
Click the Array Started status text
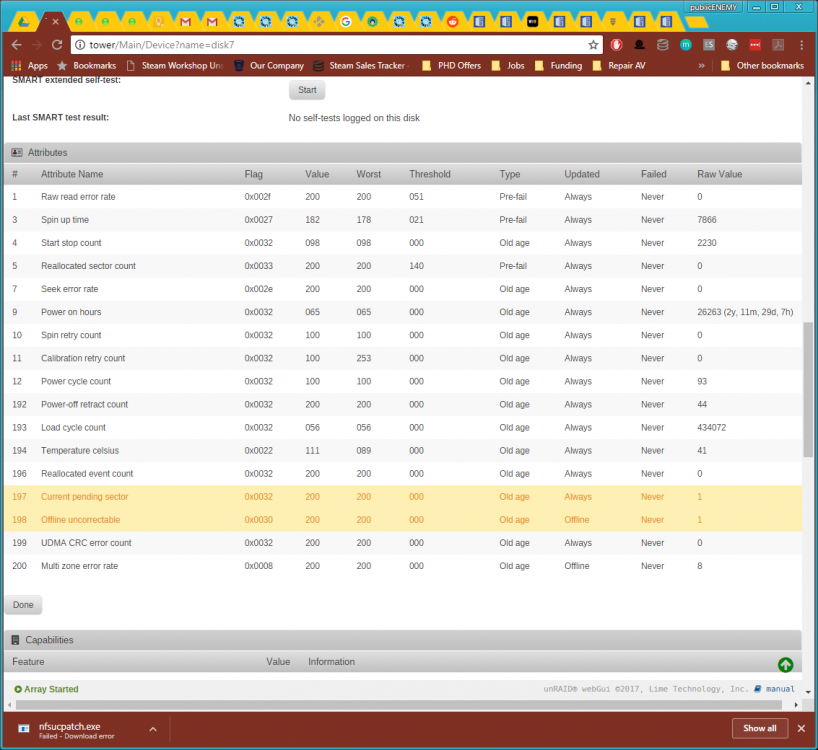coord(51,689)
